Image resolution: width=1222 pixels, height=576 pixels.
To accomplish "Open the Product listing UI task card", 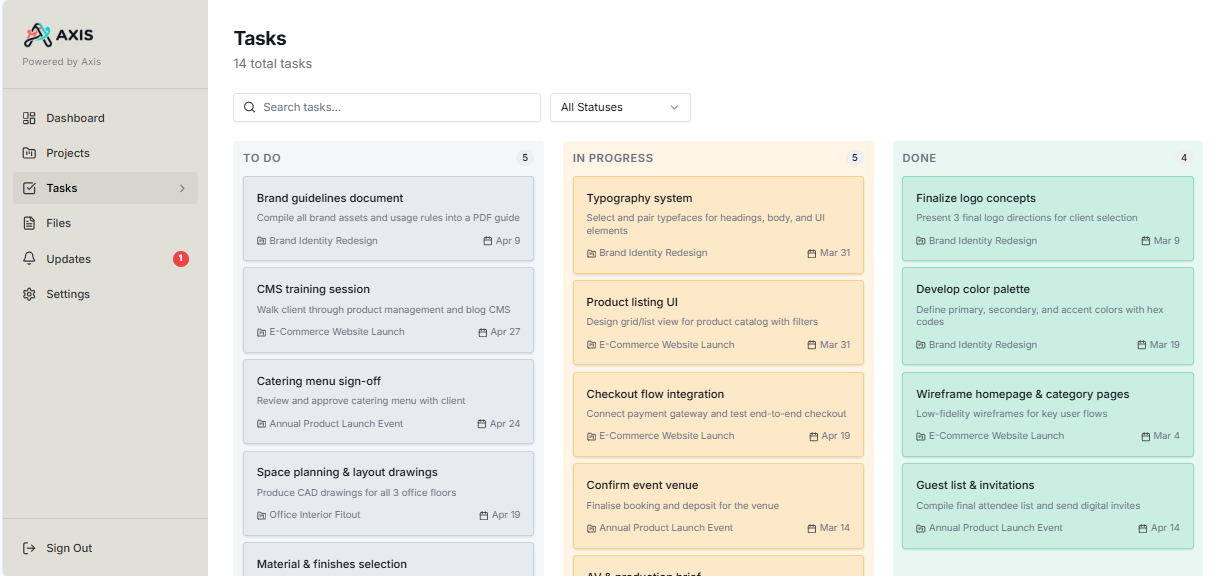I will tap(718, 323).
